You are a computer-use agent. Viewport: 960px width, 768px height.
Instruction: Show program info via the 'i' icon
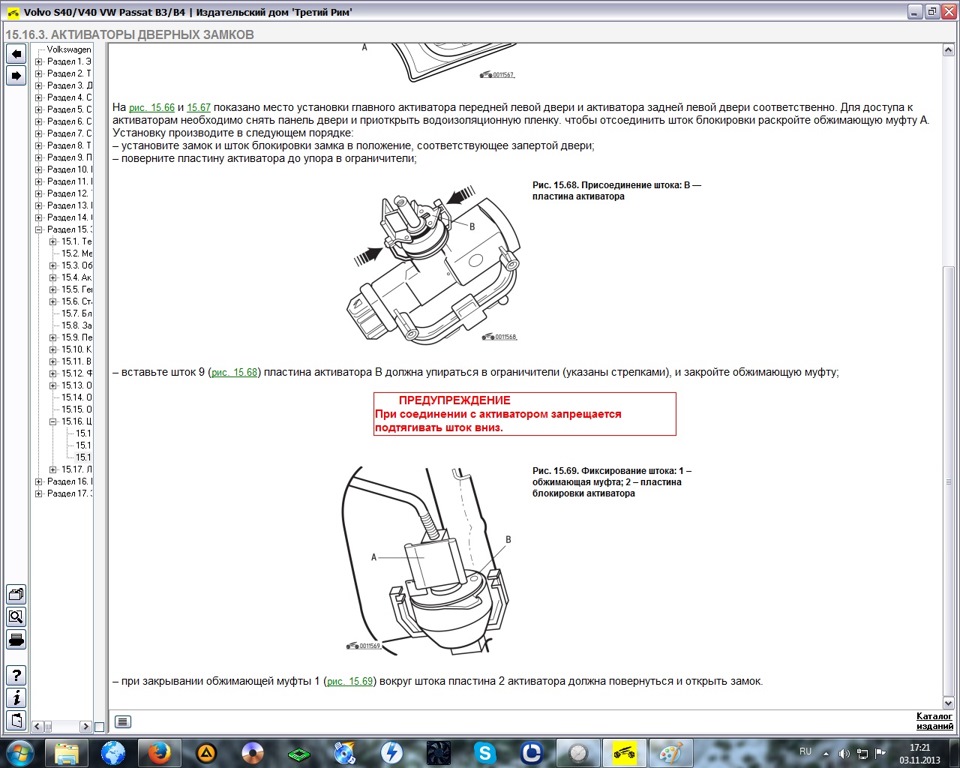pos(17,698)
